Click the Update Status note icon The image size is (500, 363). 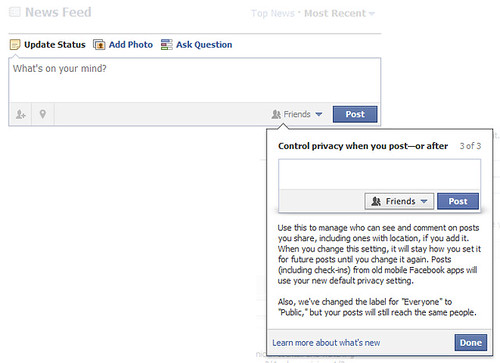[15, 45]
